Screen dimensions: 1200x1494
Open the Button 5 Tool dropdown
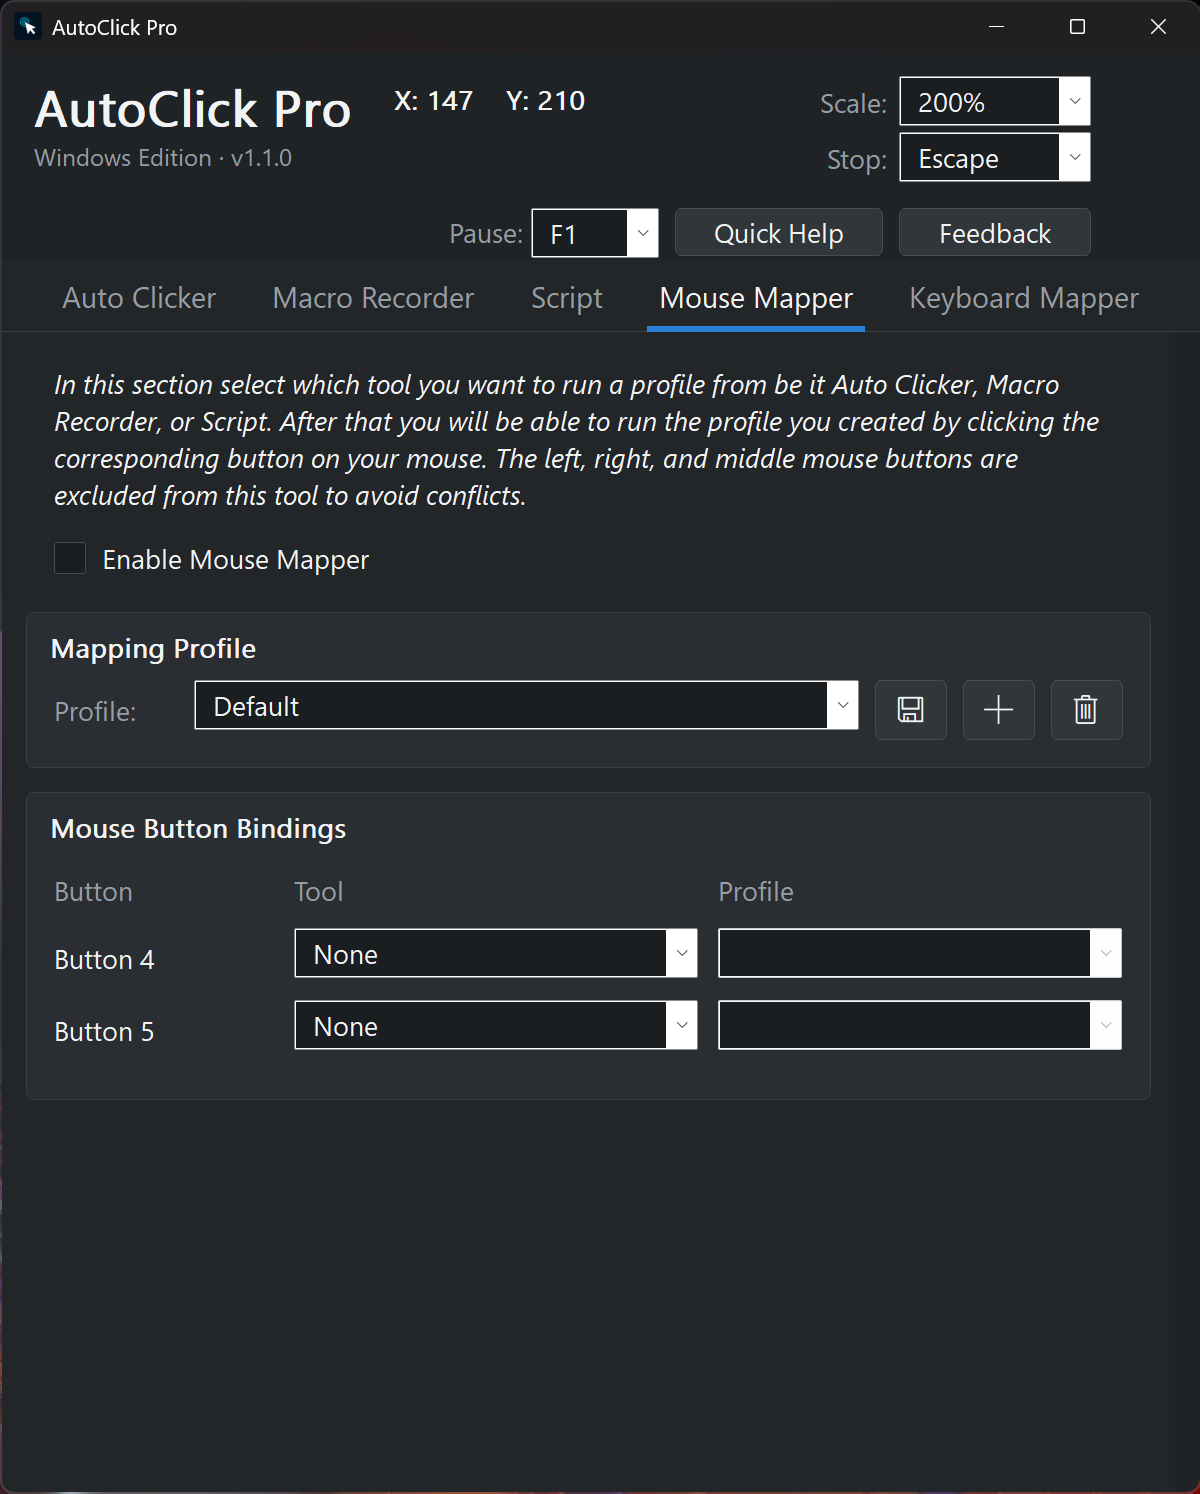click(496, 1025)
